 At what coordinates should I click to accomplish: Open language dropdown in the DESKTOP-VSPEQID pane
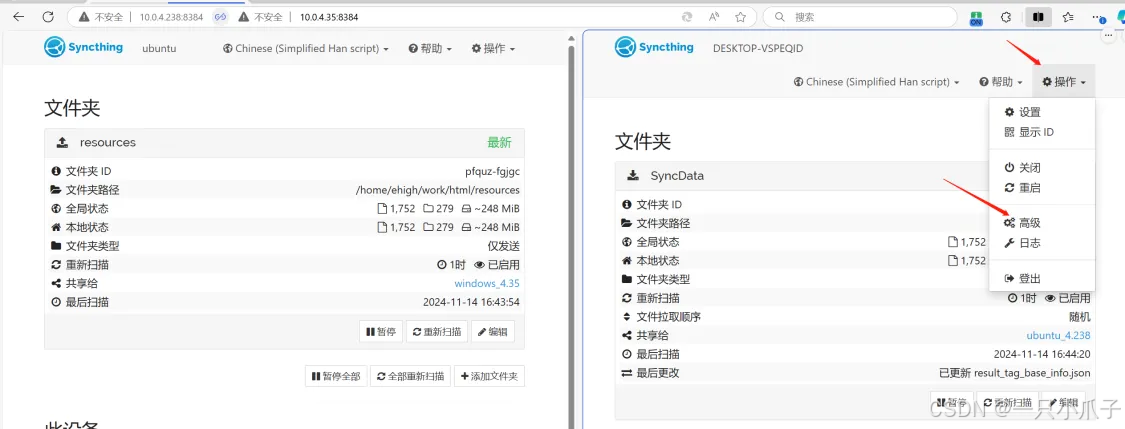tap(877, 82)
